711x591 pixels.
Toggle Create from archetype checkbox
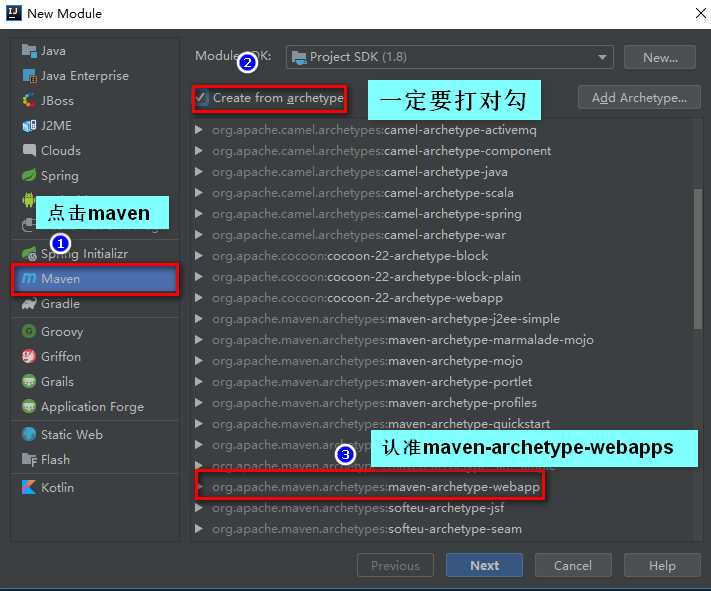click(x=202, y=98)
